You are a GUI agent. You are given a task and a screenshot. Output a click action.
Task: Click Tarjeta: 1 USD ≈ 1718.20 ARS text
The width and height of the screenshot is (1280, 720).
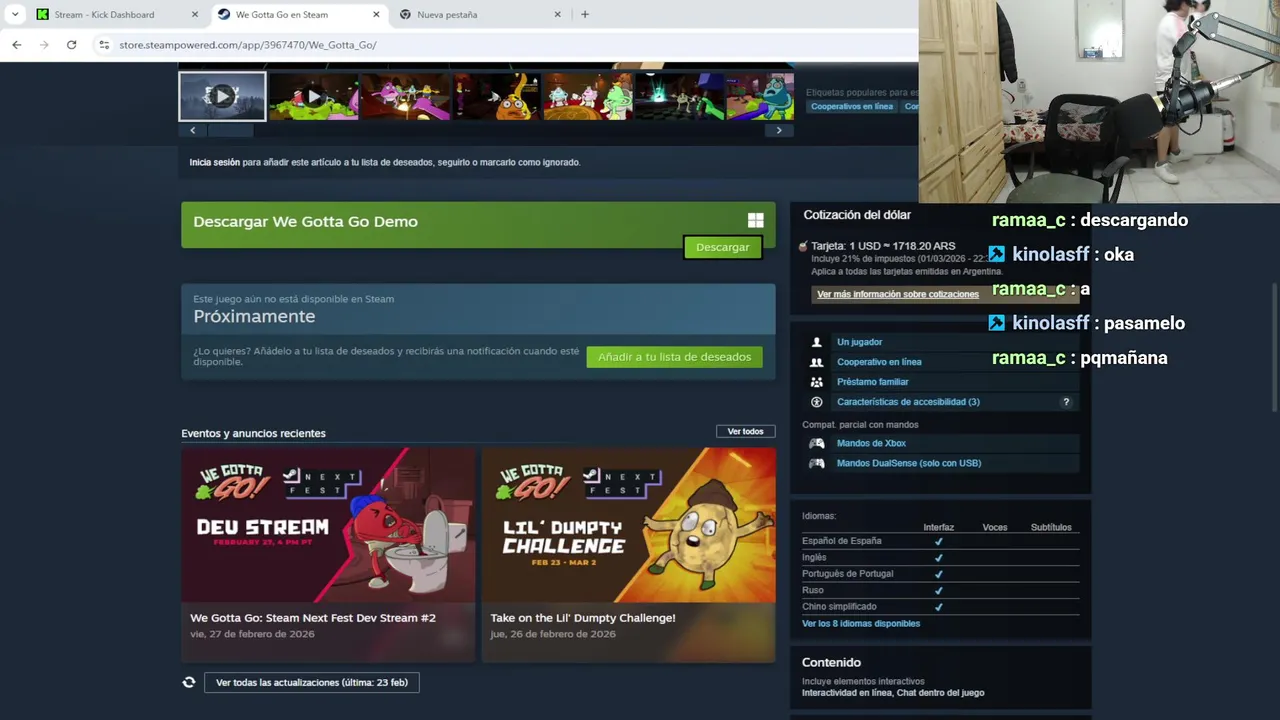(x=883, y=246)
